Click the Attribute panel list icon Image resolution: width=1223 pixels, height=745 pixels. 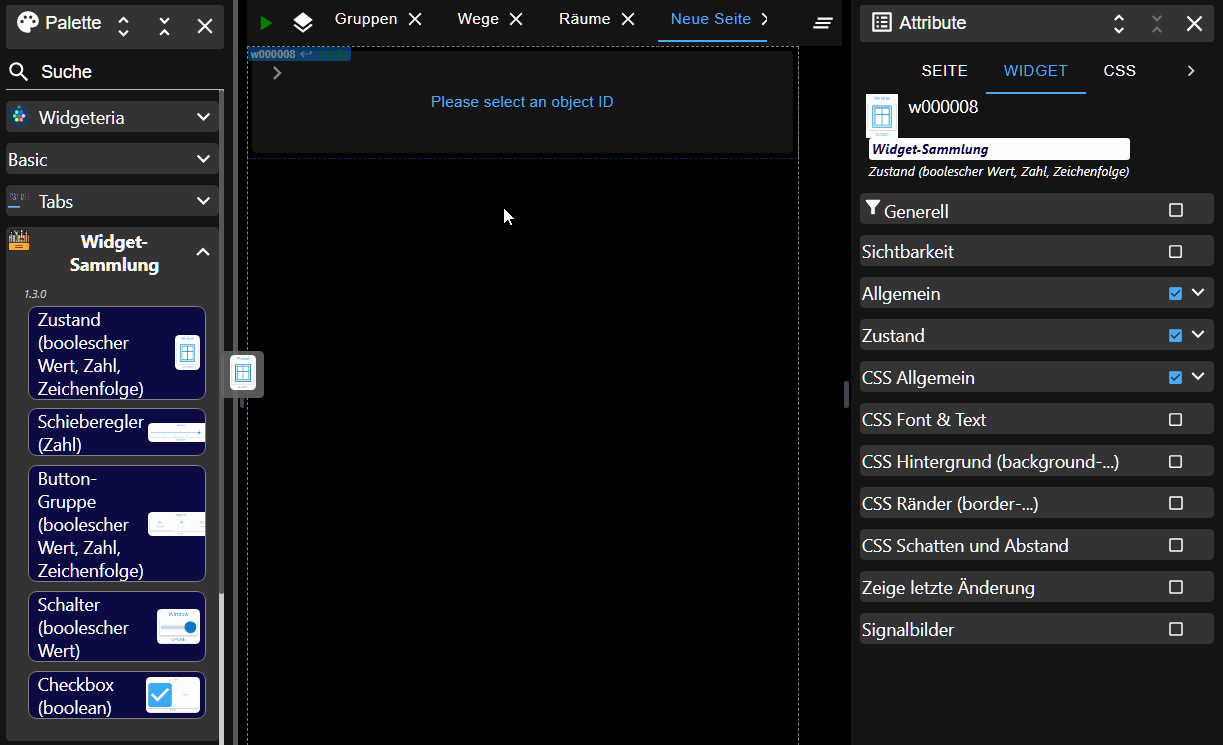pos(882,23)
